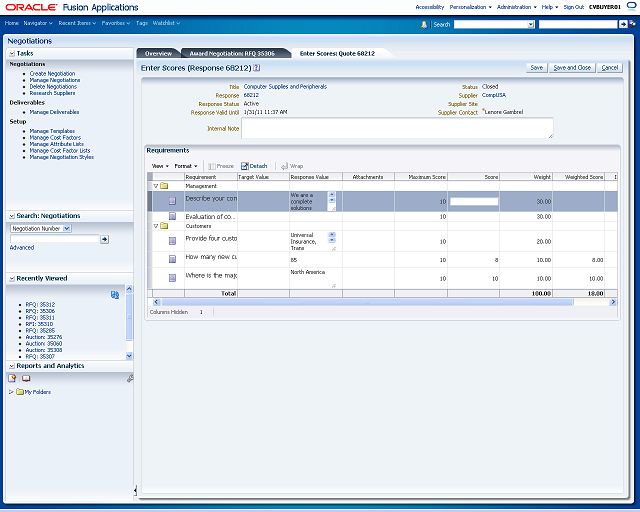Click the Negotiation Number search text field

coord(54,239)
